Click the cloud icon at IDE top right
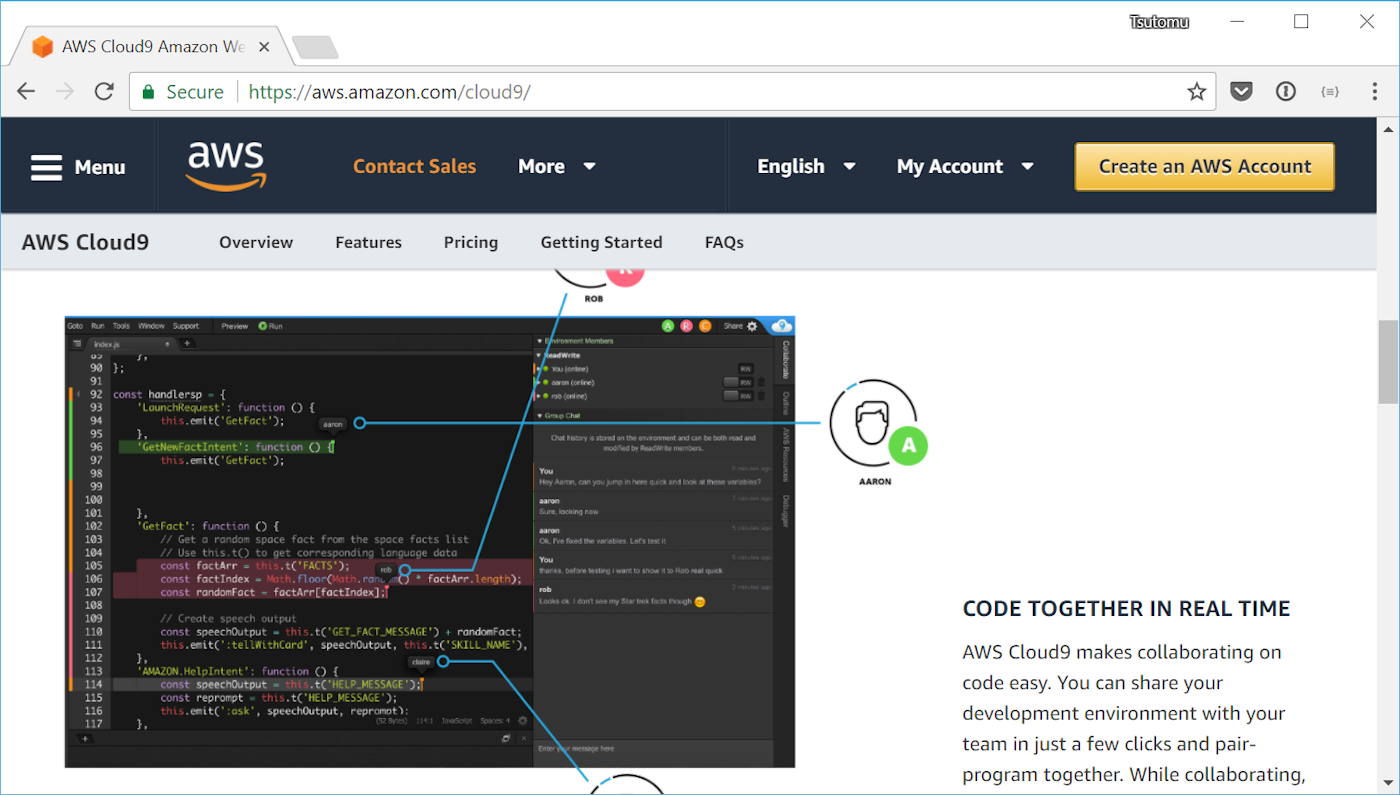 click(x=782, y=326)
